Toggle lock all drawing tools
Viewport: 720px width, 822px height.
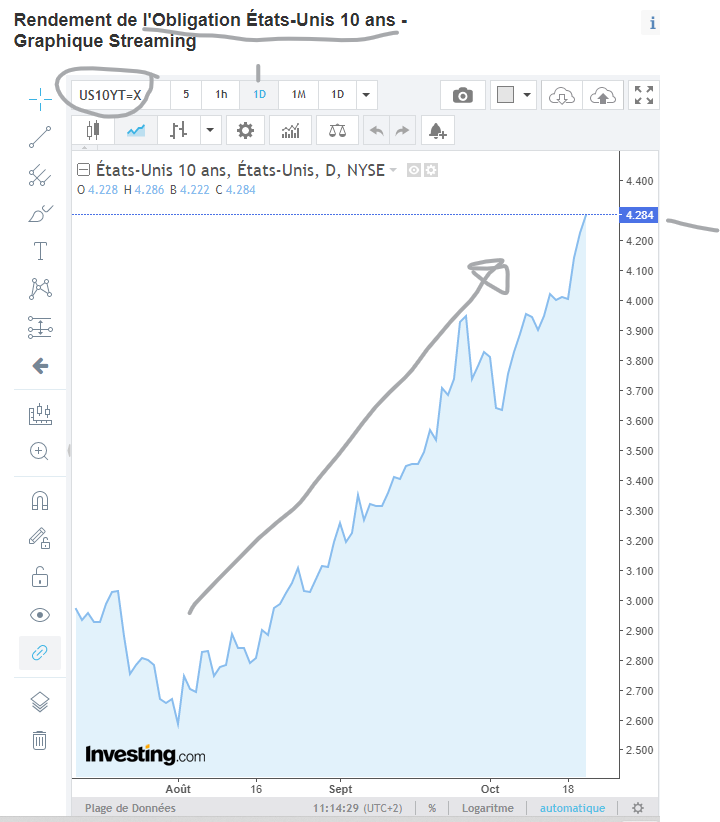click(40, 577)
